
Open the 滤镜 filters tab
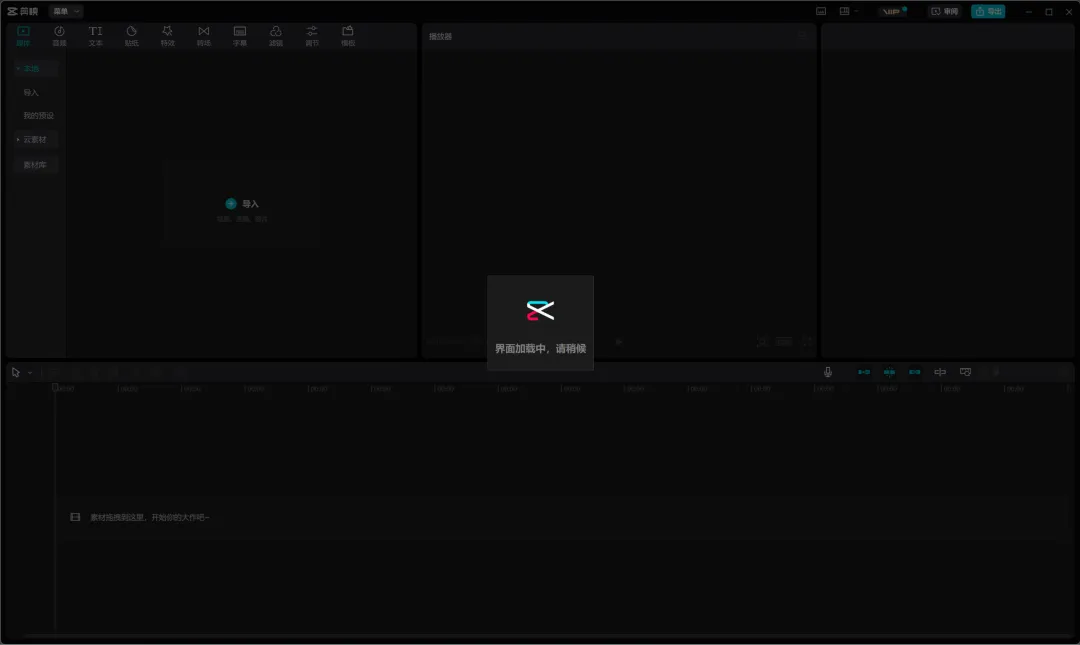point(276,36)
